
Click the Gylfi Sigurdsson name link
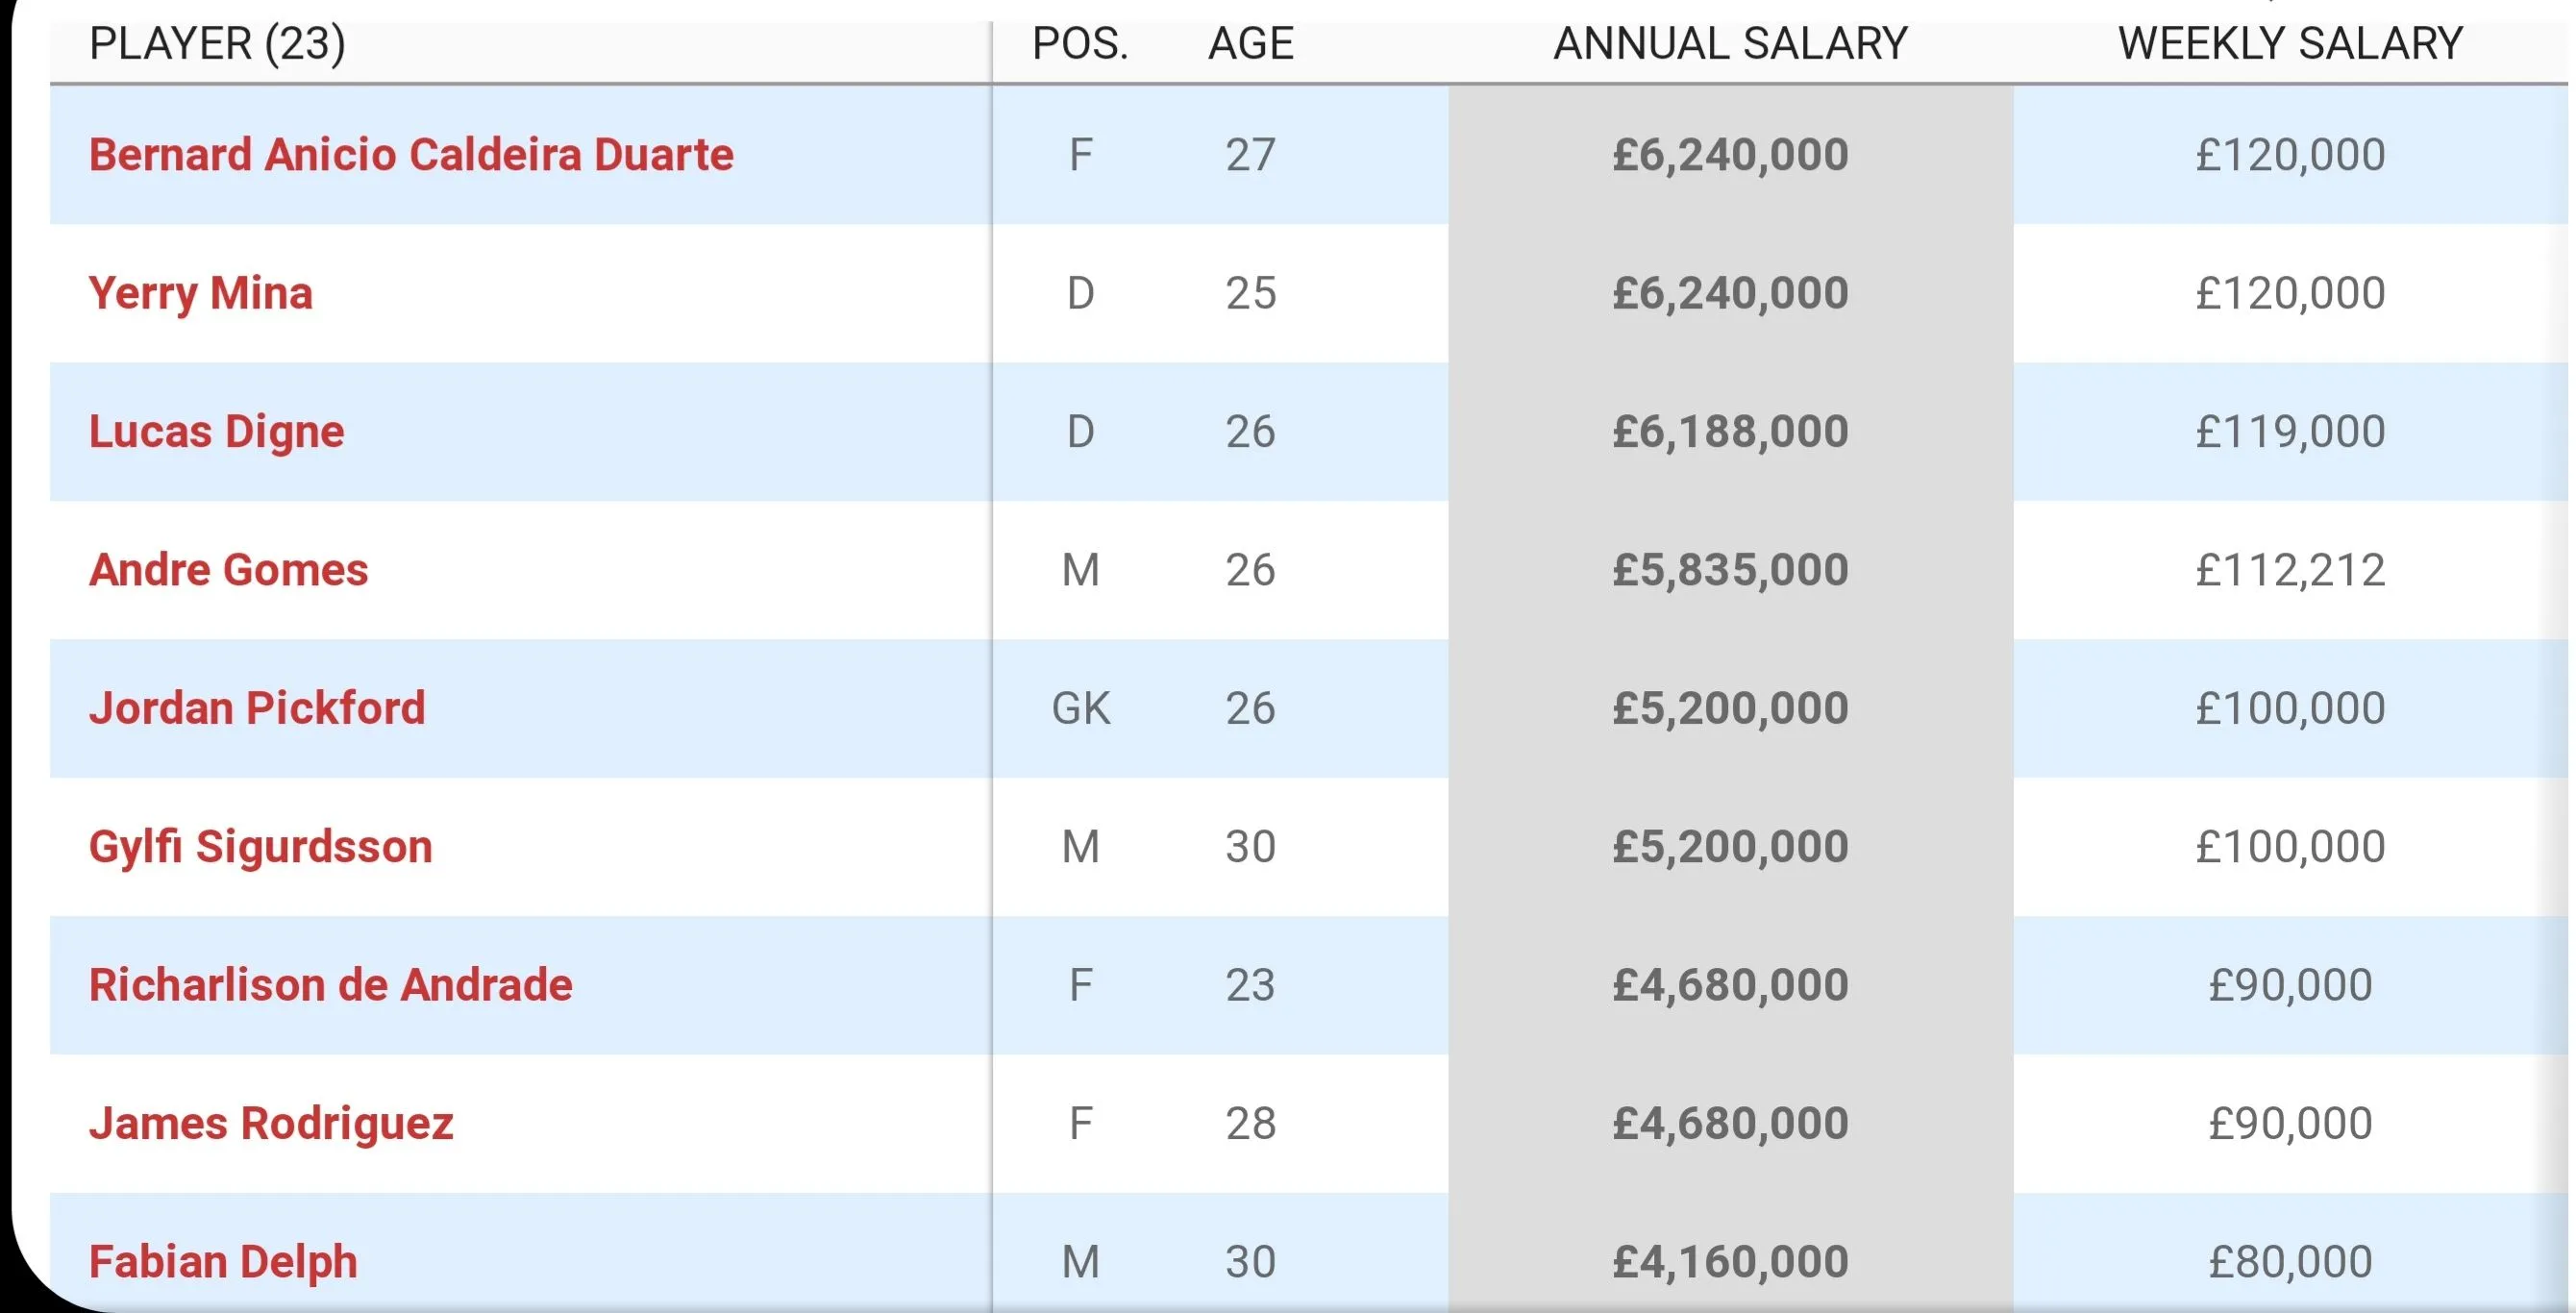coord(261,847)
